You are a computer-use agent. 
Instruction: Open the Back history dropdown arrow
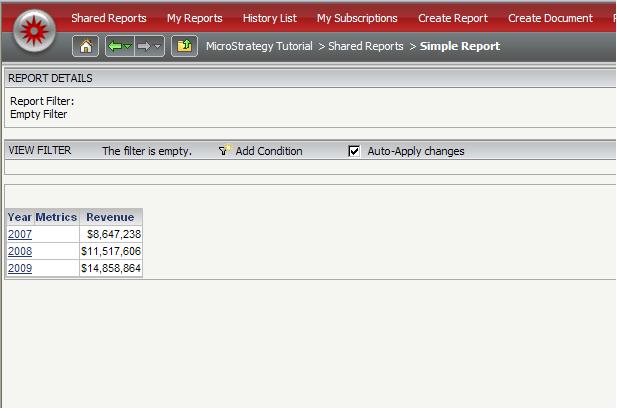pyautogui.click(x=128, y=47)
